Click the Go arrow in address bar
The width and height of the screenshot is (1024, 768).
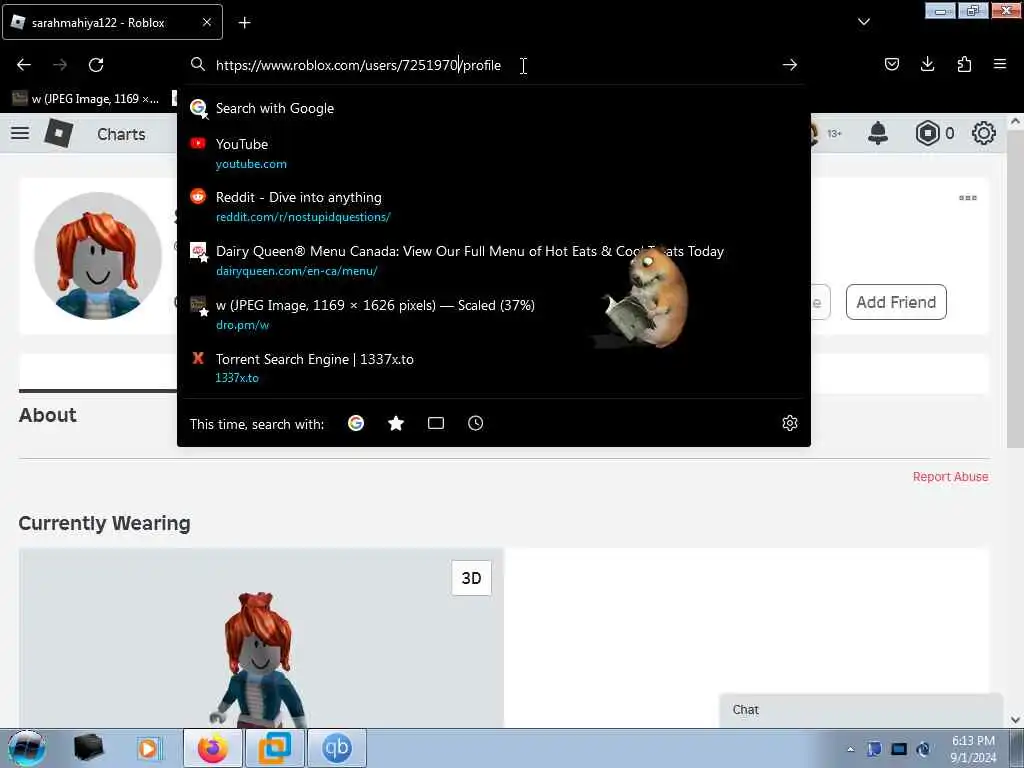tap(790, 65)
